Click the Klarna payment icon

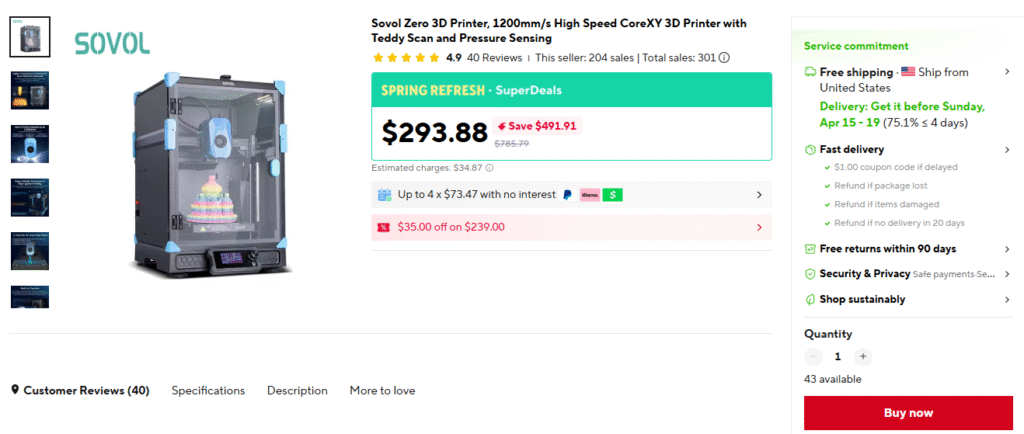pyautogui.click(x=589, y=195)
